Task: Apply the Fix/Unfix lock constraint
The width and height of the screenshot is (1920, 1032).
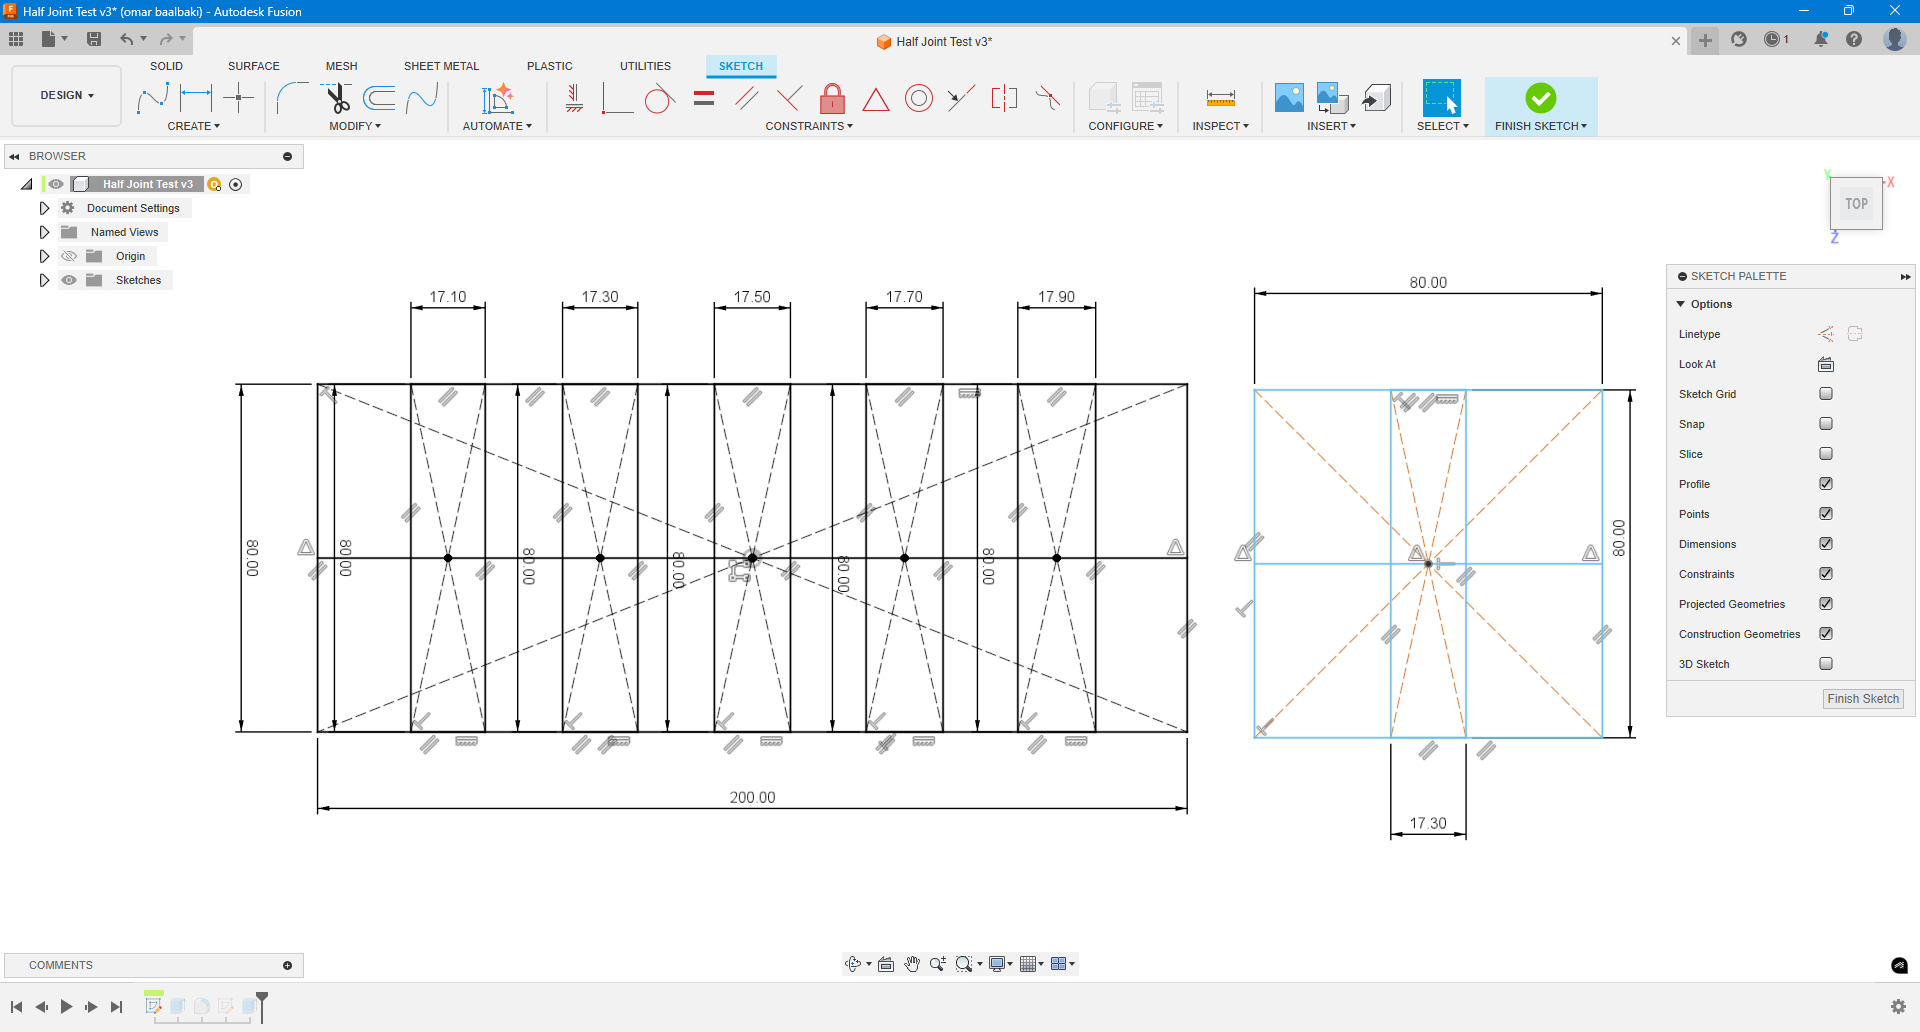Action: [832, 98]
